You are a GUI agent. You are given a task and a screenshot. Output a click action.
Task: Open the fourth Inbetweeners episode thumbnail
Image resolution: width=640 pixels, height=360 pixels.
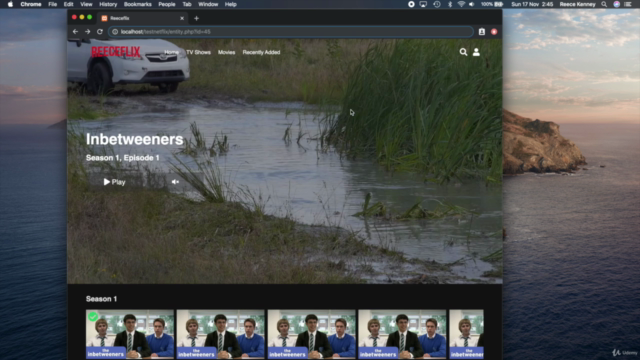tap(402, 334)
